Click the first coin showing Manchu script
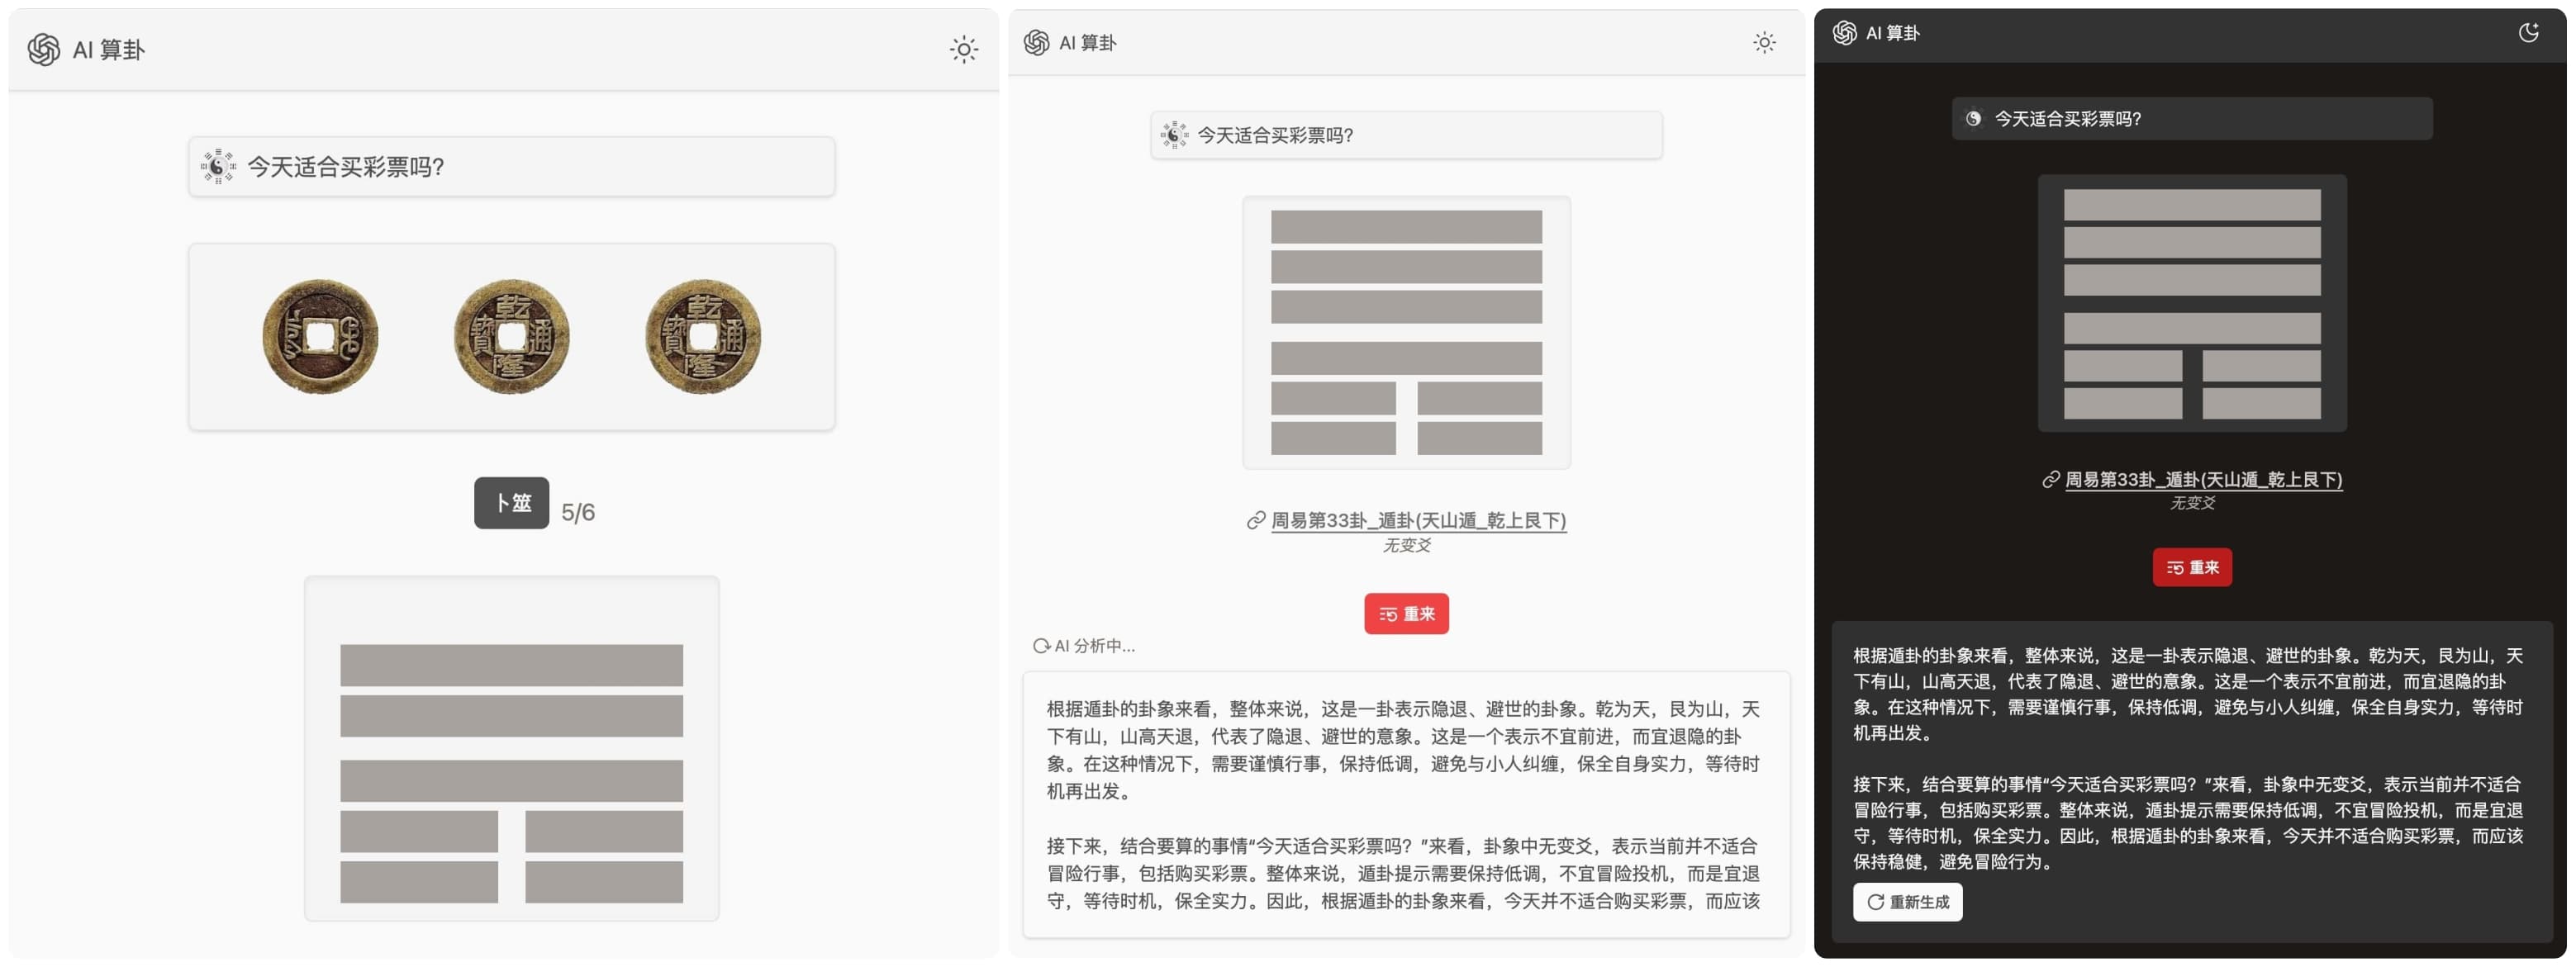 (320, 336)
